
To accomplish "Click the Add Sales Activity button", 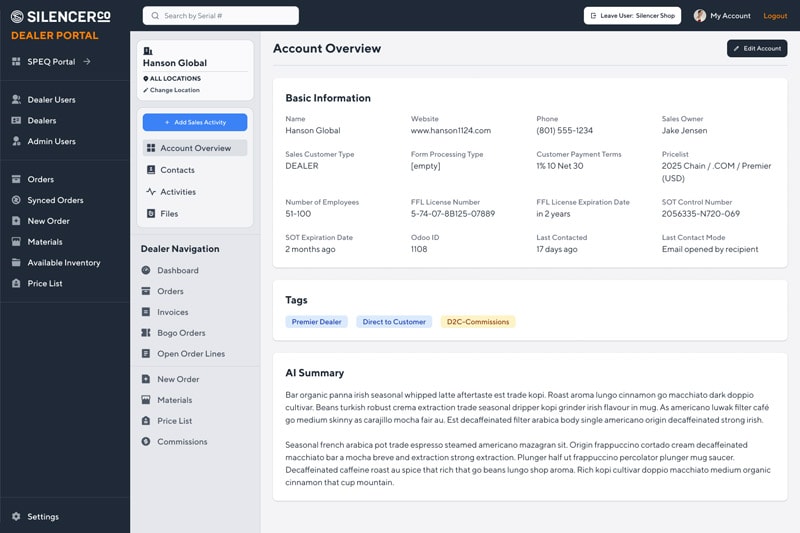I will [195, 122].
